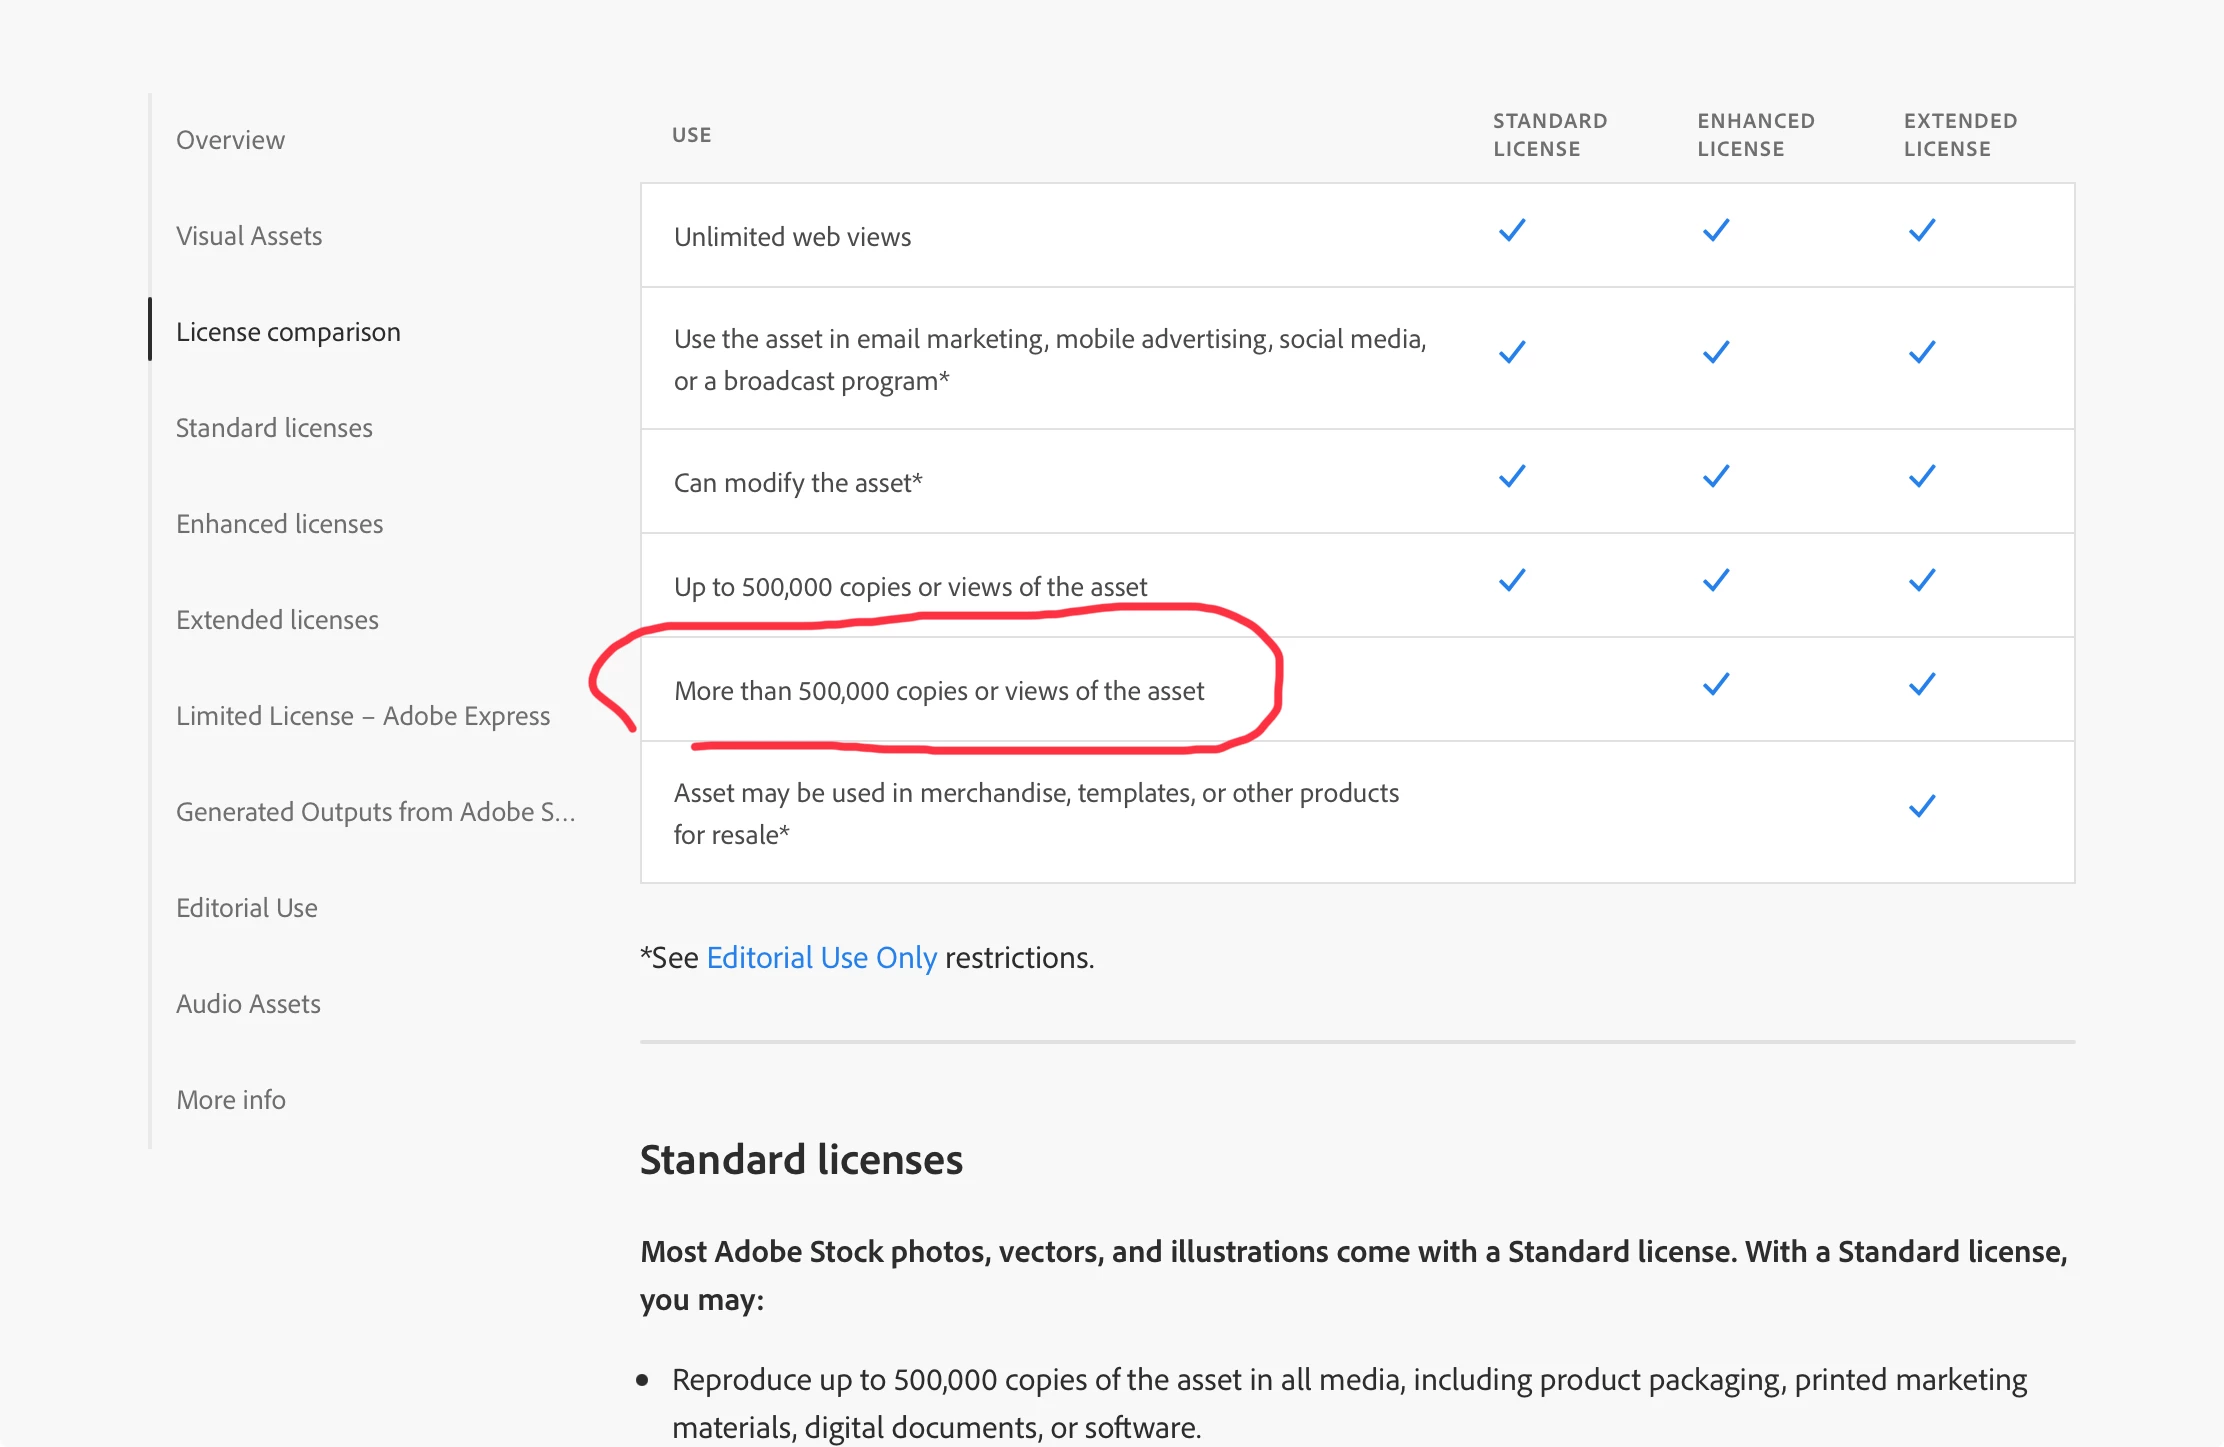
Task: Open Limited License – Adobe Express
Action: pos(363,716)
